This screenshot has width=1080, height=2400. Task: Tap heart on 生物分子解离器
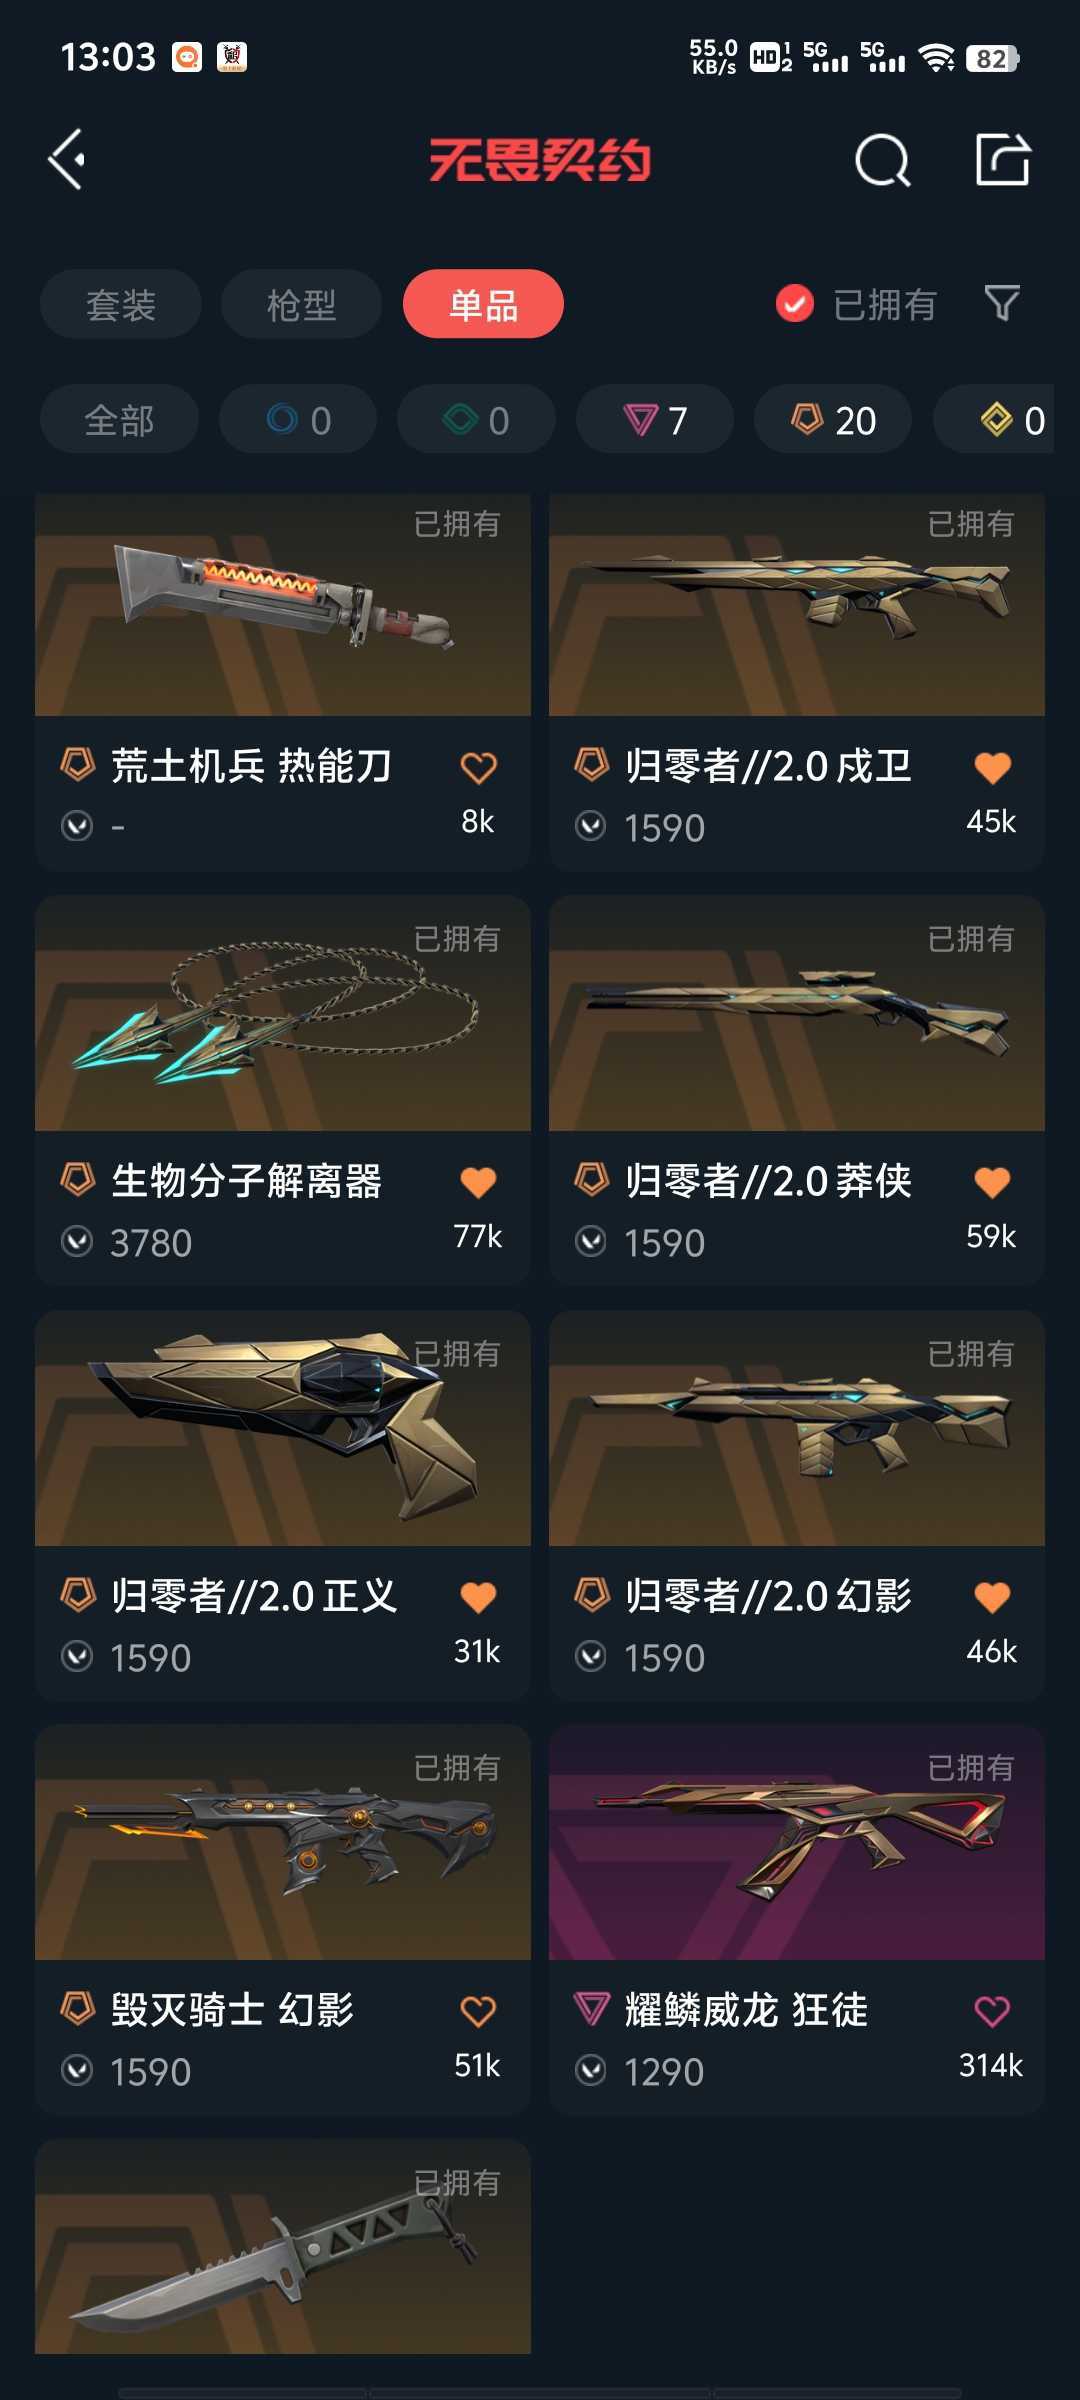coord(478,1183)
